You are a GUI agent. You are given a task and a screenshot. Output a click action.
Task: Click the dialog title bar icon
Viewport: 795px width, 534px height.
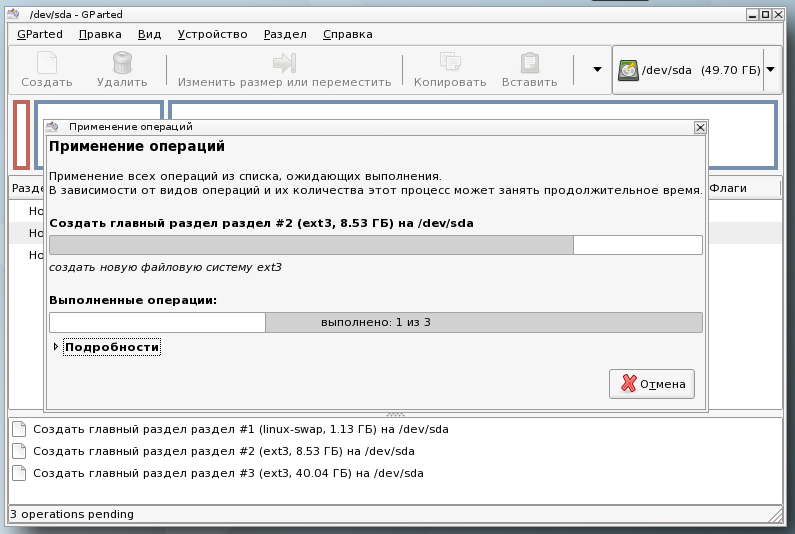click(x=52, y=126)
